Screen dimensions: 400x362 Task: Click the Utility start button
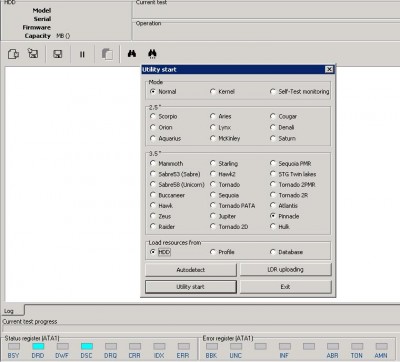coord(191,287)
